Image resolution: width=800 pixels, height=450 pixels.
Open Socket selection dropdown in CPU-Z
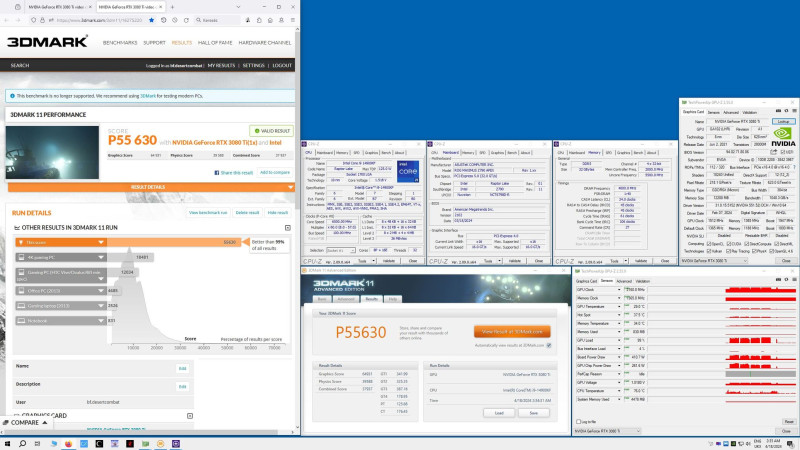(x=340, y=251)
